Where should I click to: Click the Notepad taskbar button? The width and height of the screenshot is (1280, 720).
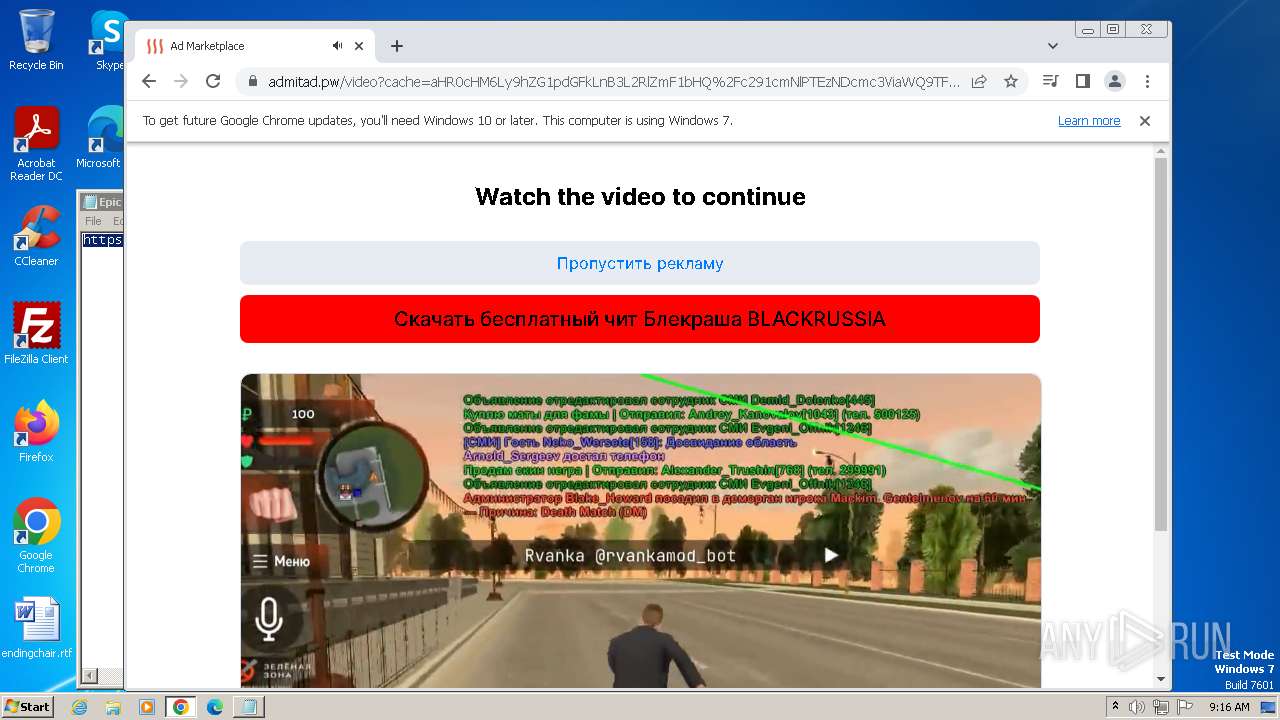[248, 707]
